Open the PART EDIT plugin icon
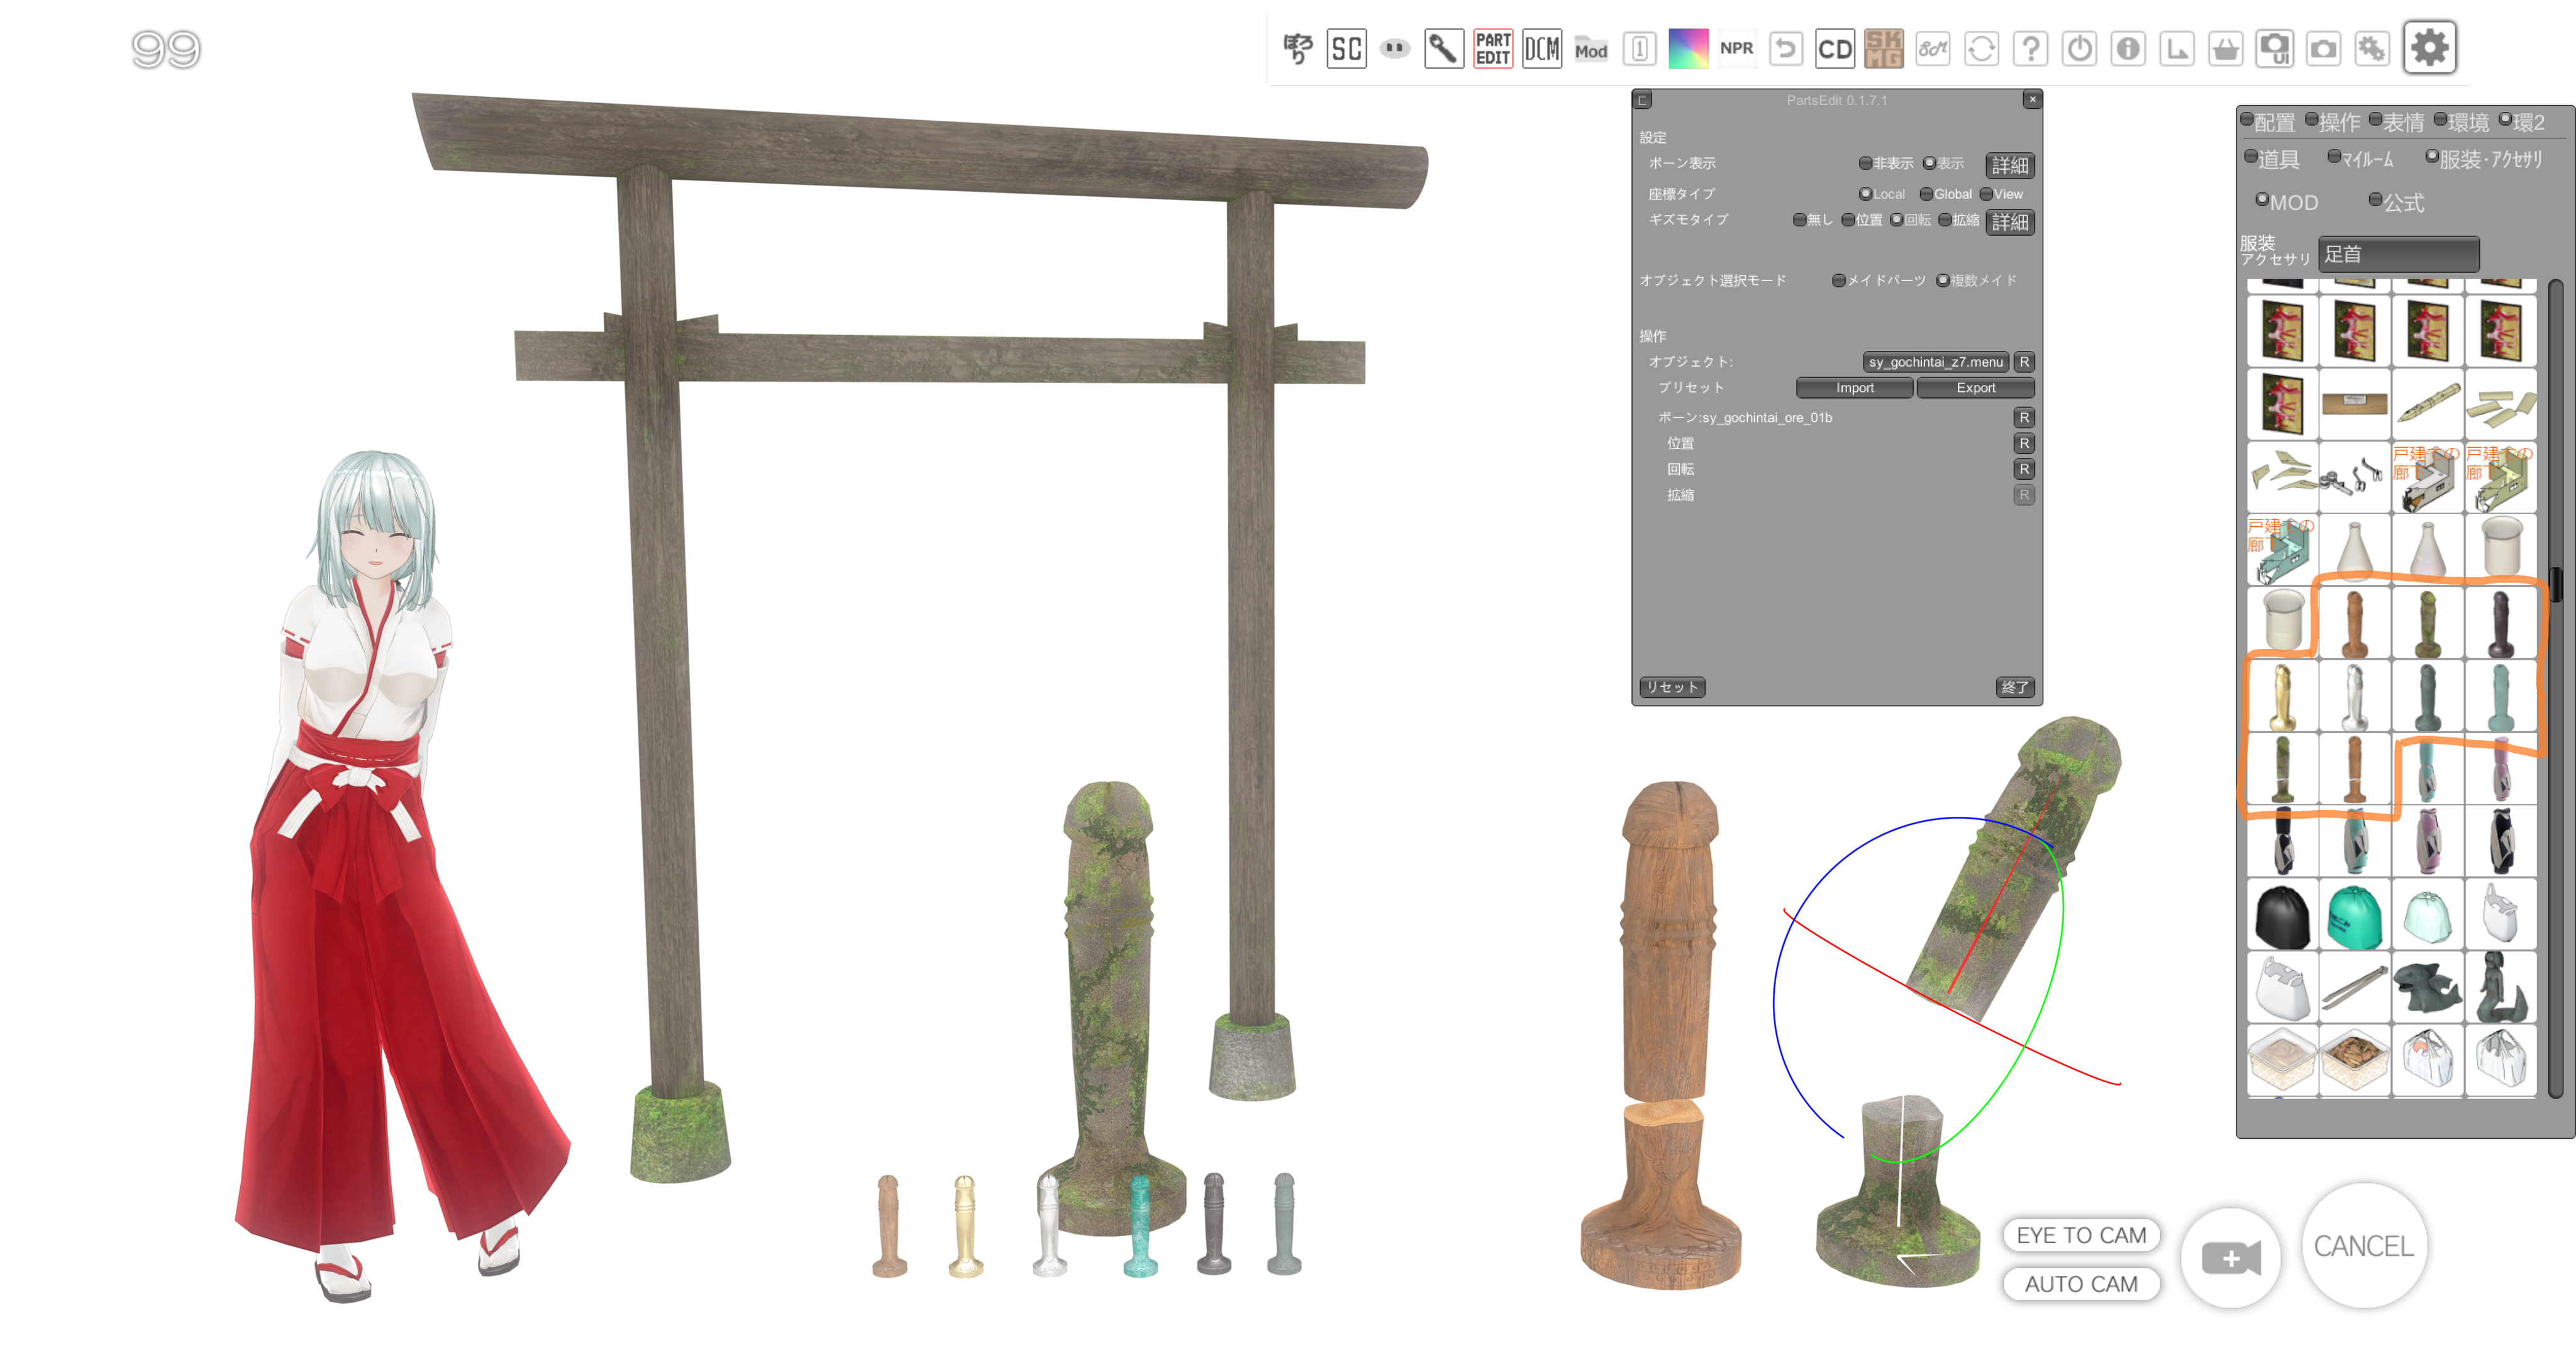This screenshot has height=1352, width=2576. point(1492,48)
